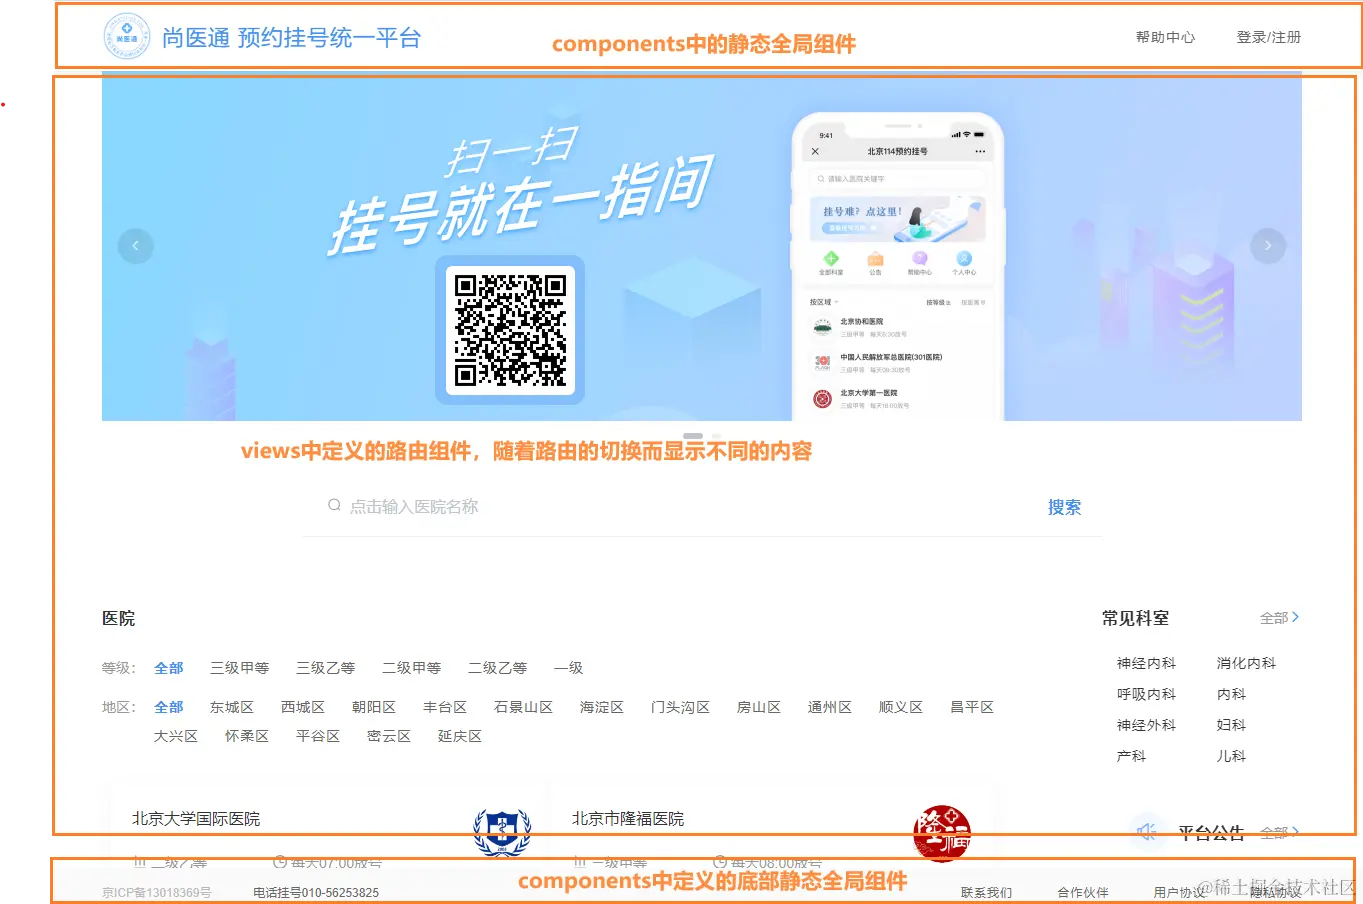Select the 平谷区 district
The image size is (1363, 904).
click(x=318, y=736)
